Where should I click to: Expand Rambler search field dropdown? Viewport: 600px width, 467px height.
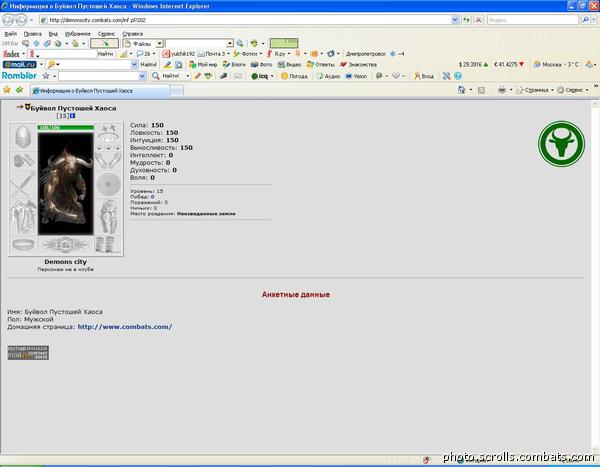142,76
